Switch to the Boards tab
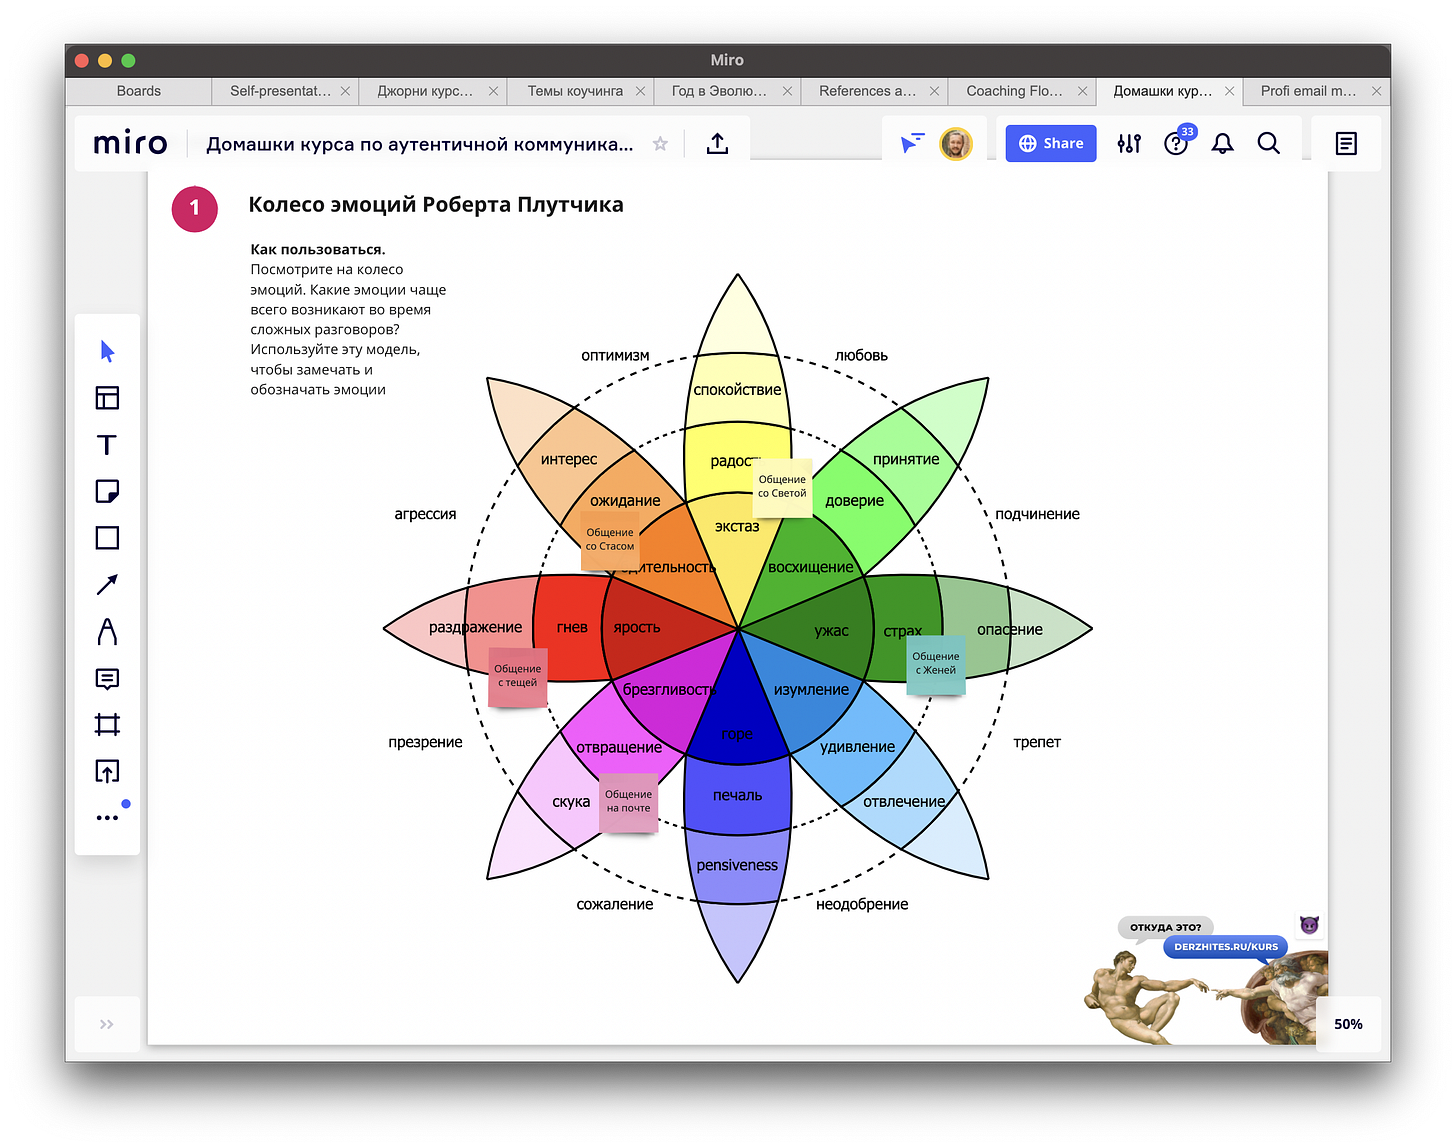This screenshot has width=1456, height=1148. (138, 91)
